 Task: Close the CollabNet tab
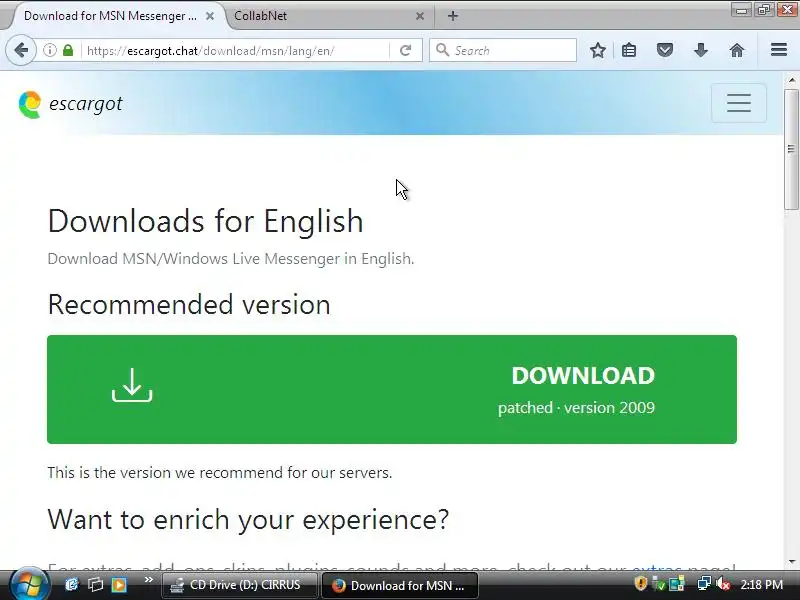click(419, 16)
